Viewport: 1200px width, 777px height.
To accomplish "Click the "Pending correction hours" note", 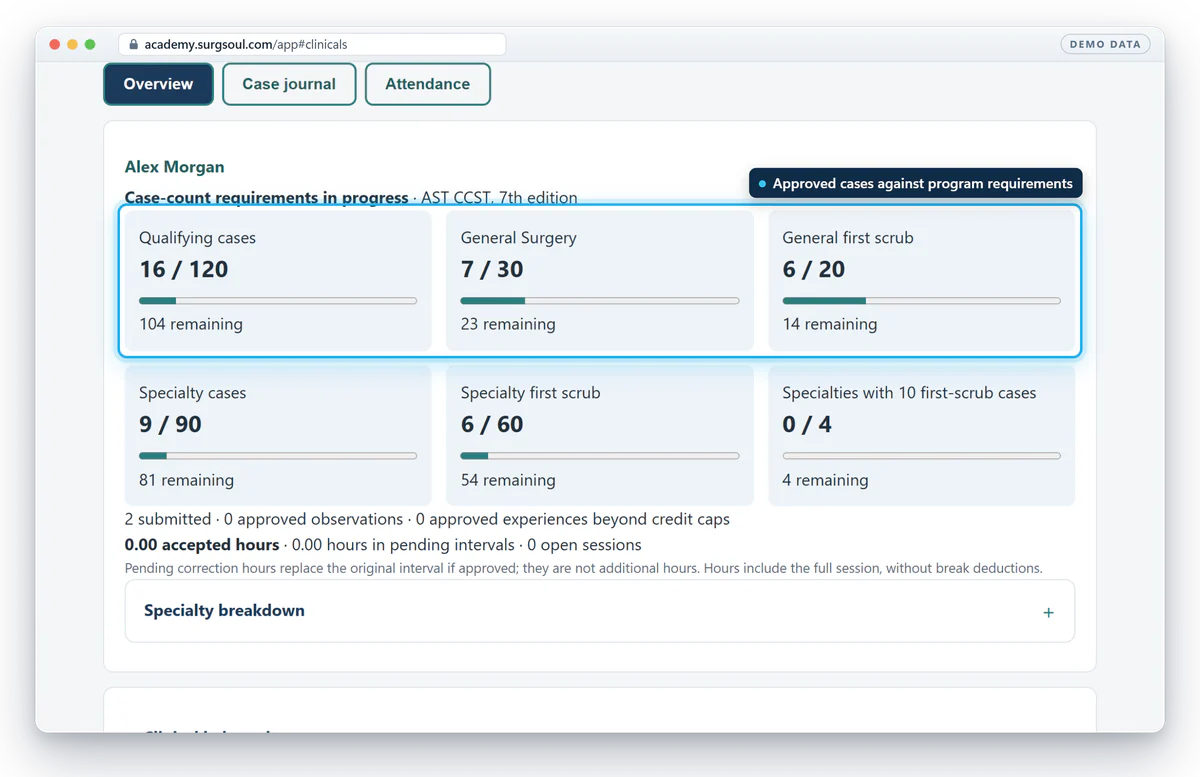I will pyautogui.click(x=584, y=568).
